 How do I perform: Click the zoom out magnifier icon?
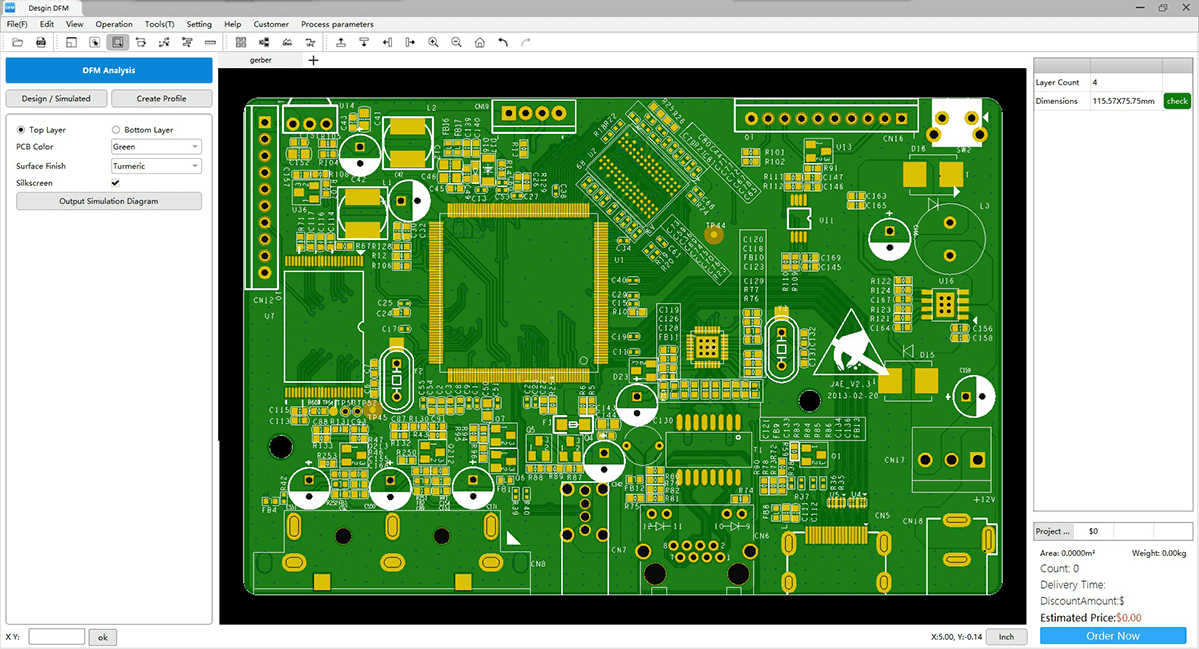[x=457, y=42]
